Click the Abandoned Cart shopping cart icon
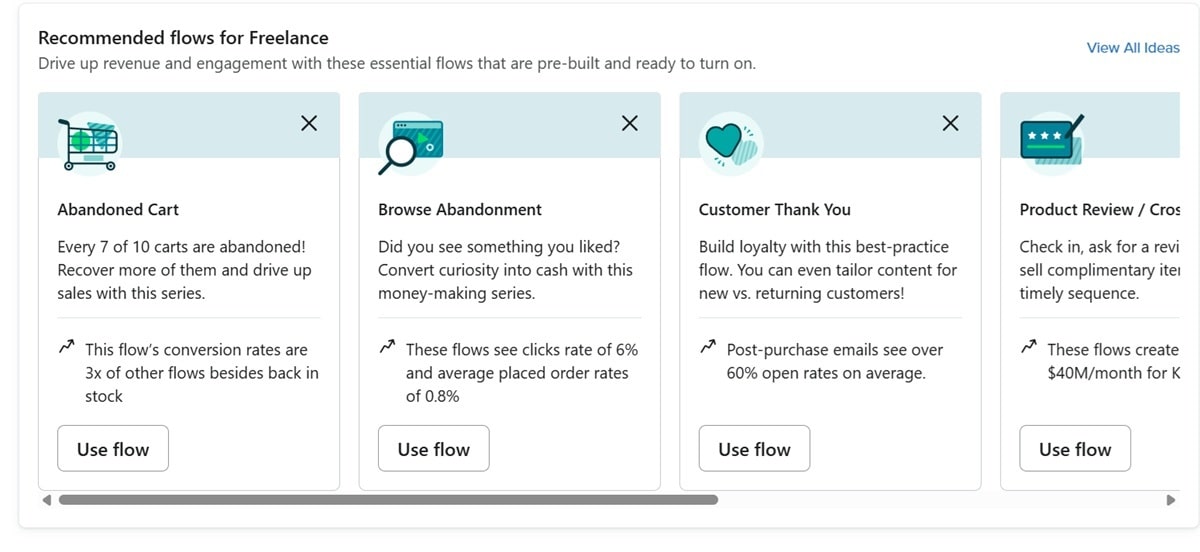 (90, 144)
